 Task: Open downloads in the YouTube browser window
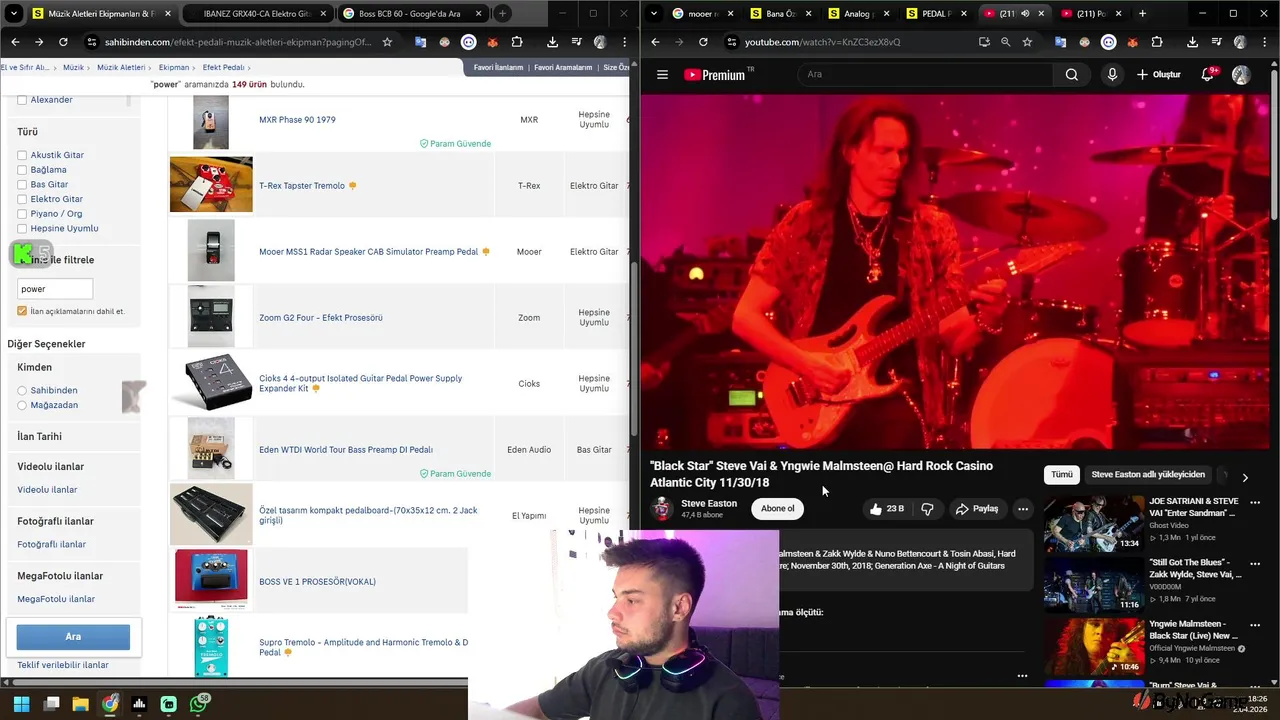pyautogui.click(x=1192, y=42)
